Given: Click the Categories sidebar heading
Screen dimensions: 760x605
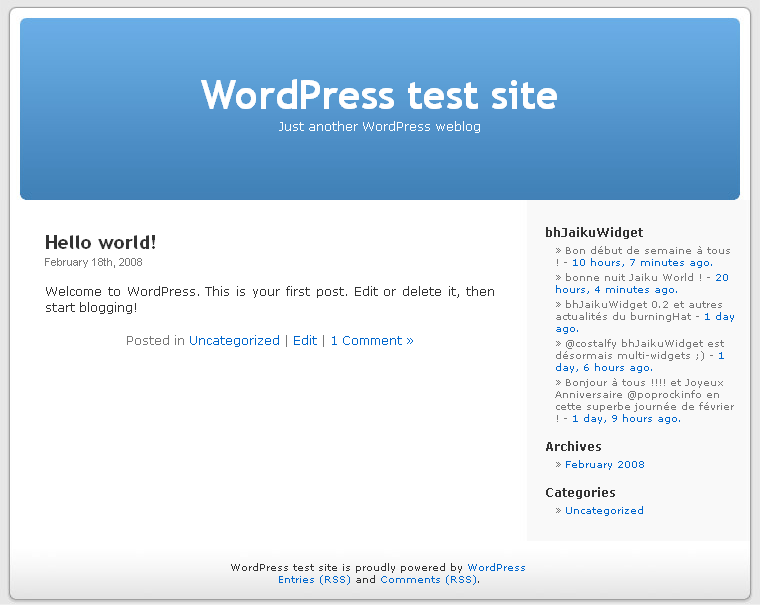Looking at the screenshot, I should pyautogui.click(x=580, y=493).
